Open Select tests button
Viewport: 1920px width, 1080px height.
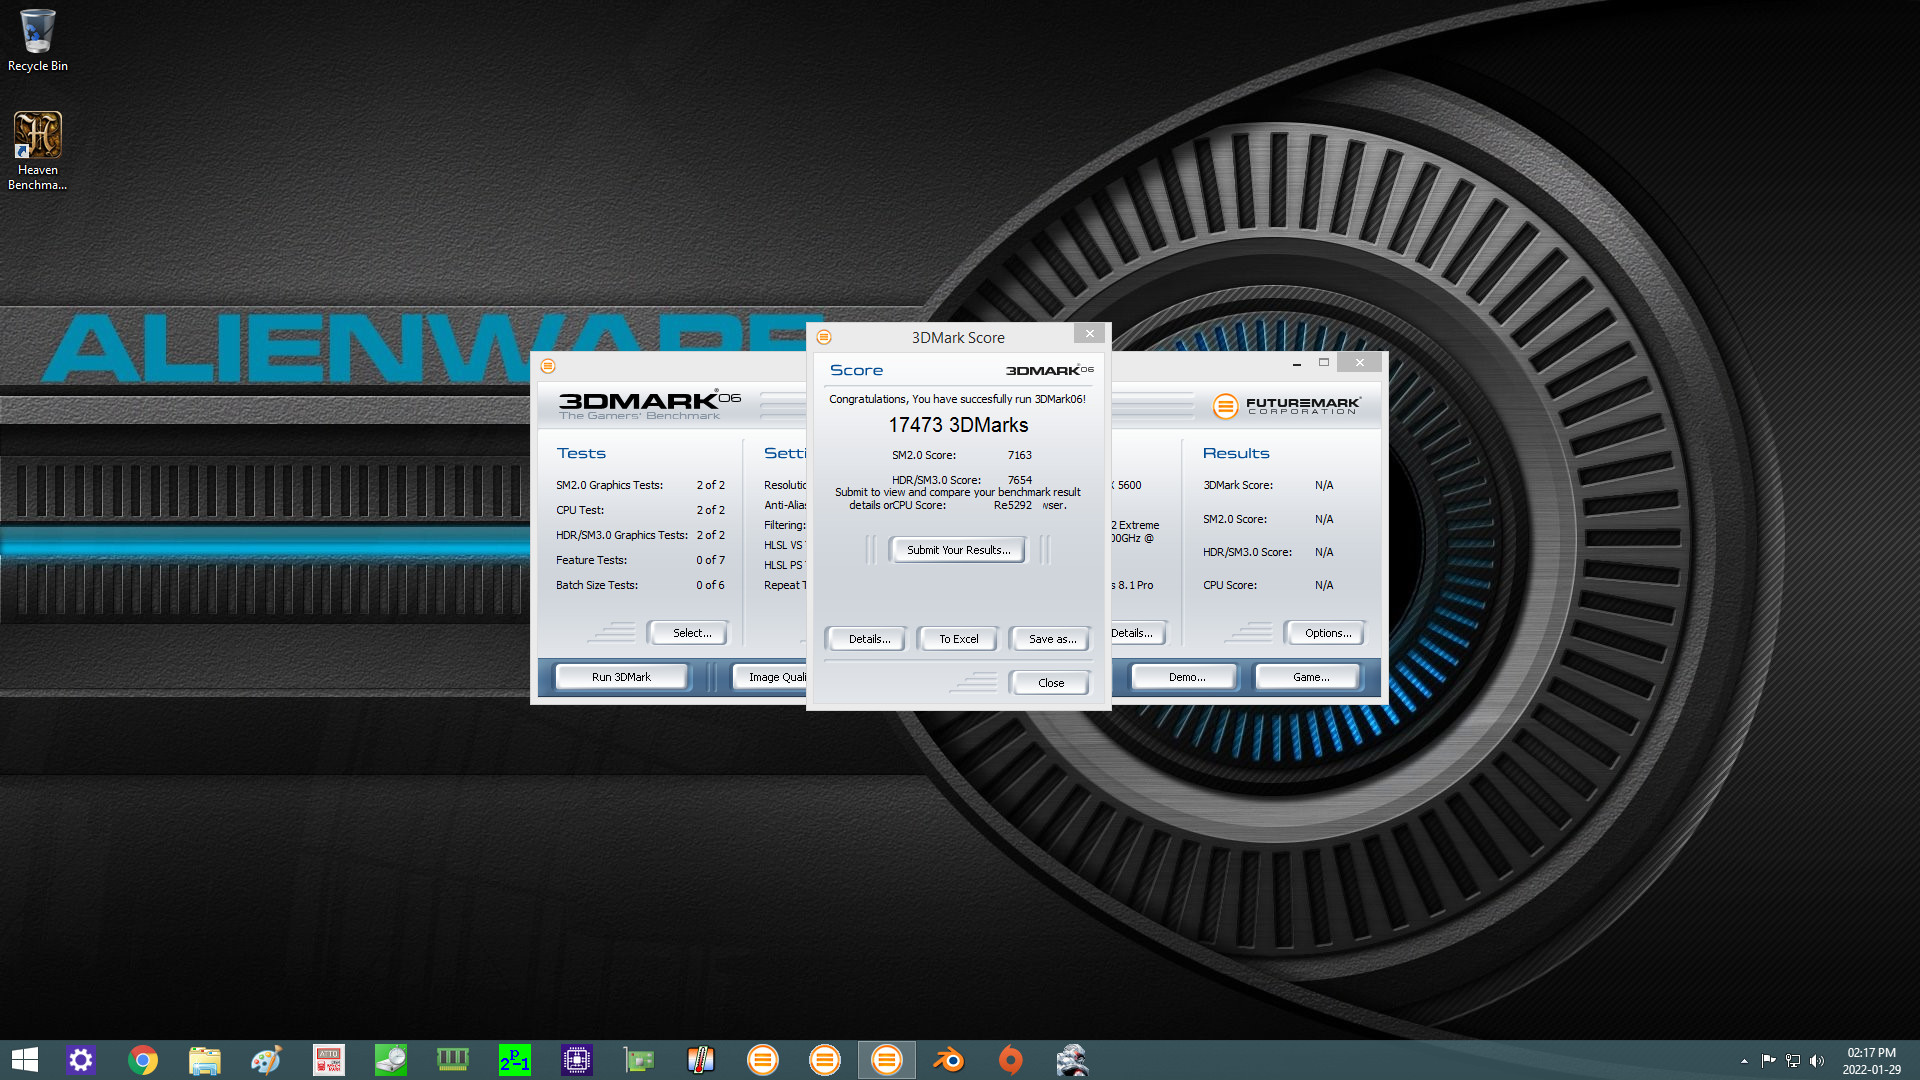[x=691, y=633]
